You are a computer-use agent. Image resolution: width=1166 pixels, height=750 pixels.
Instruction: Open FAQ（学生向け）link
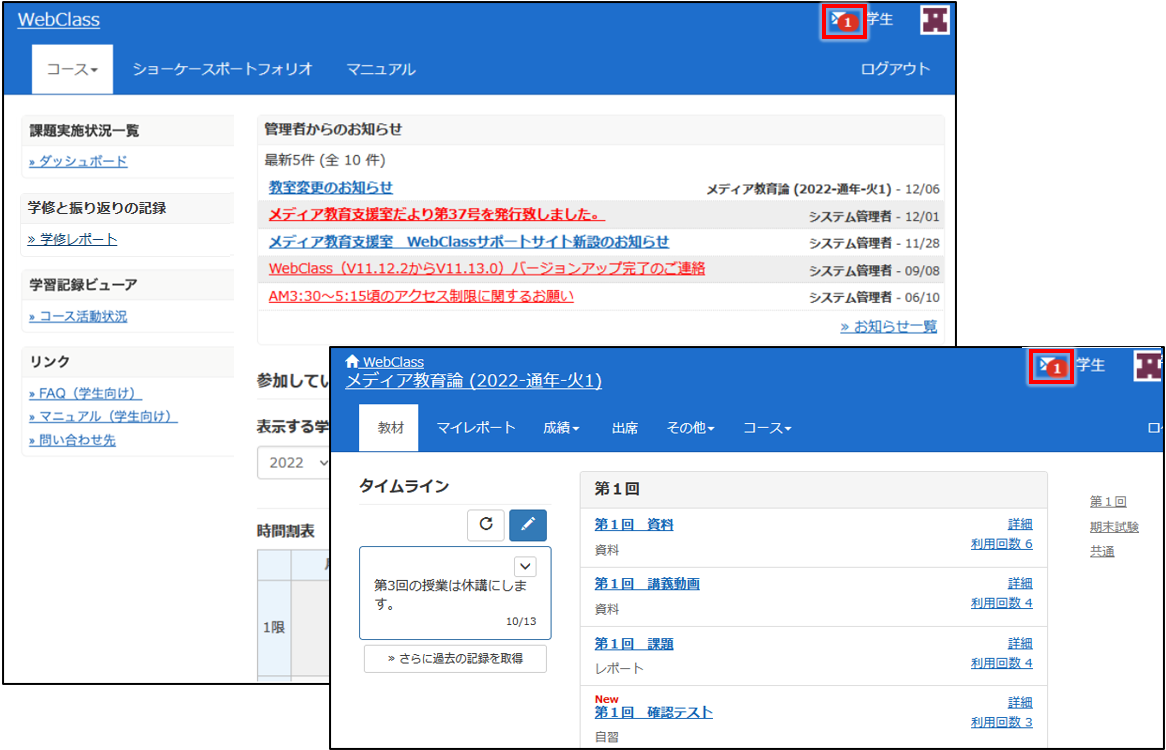tap(86, 393)
